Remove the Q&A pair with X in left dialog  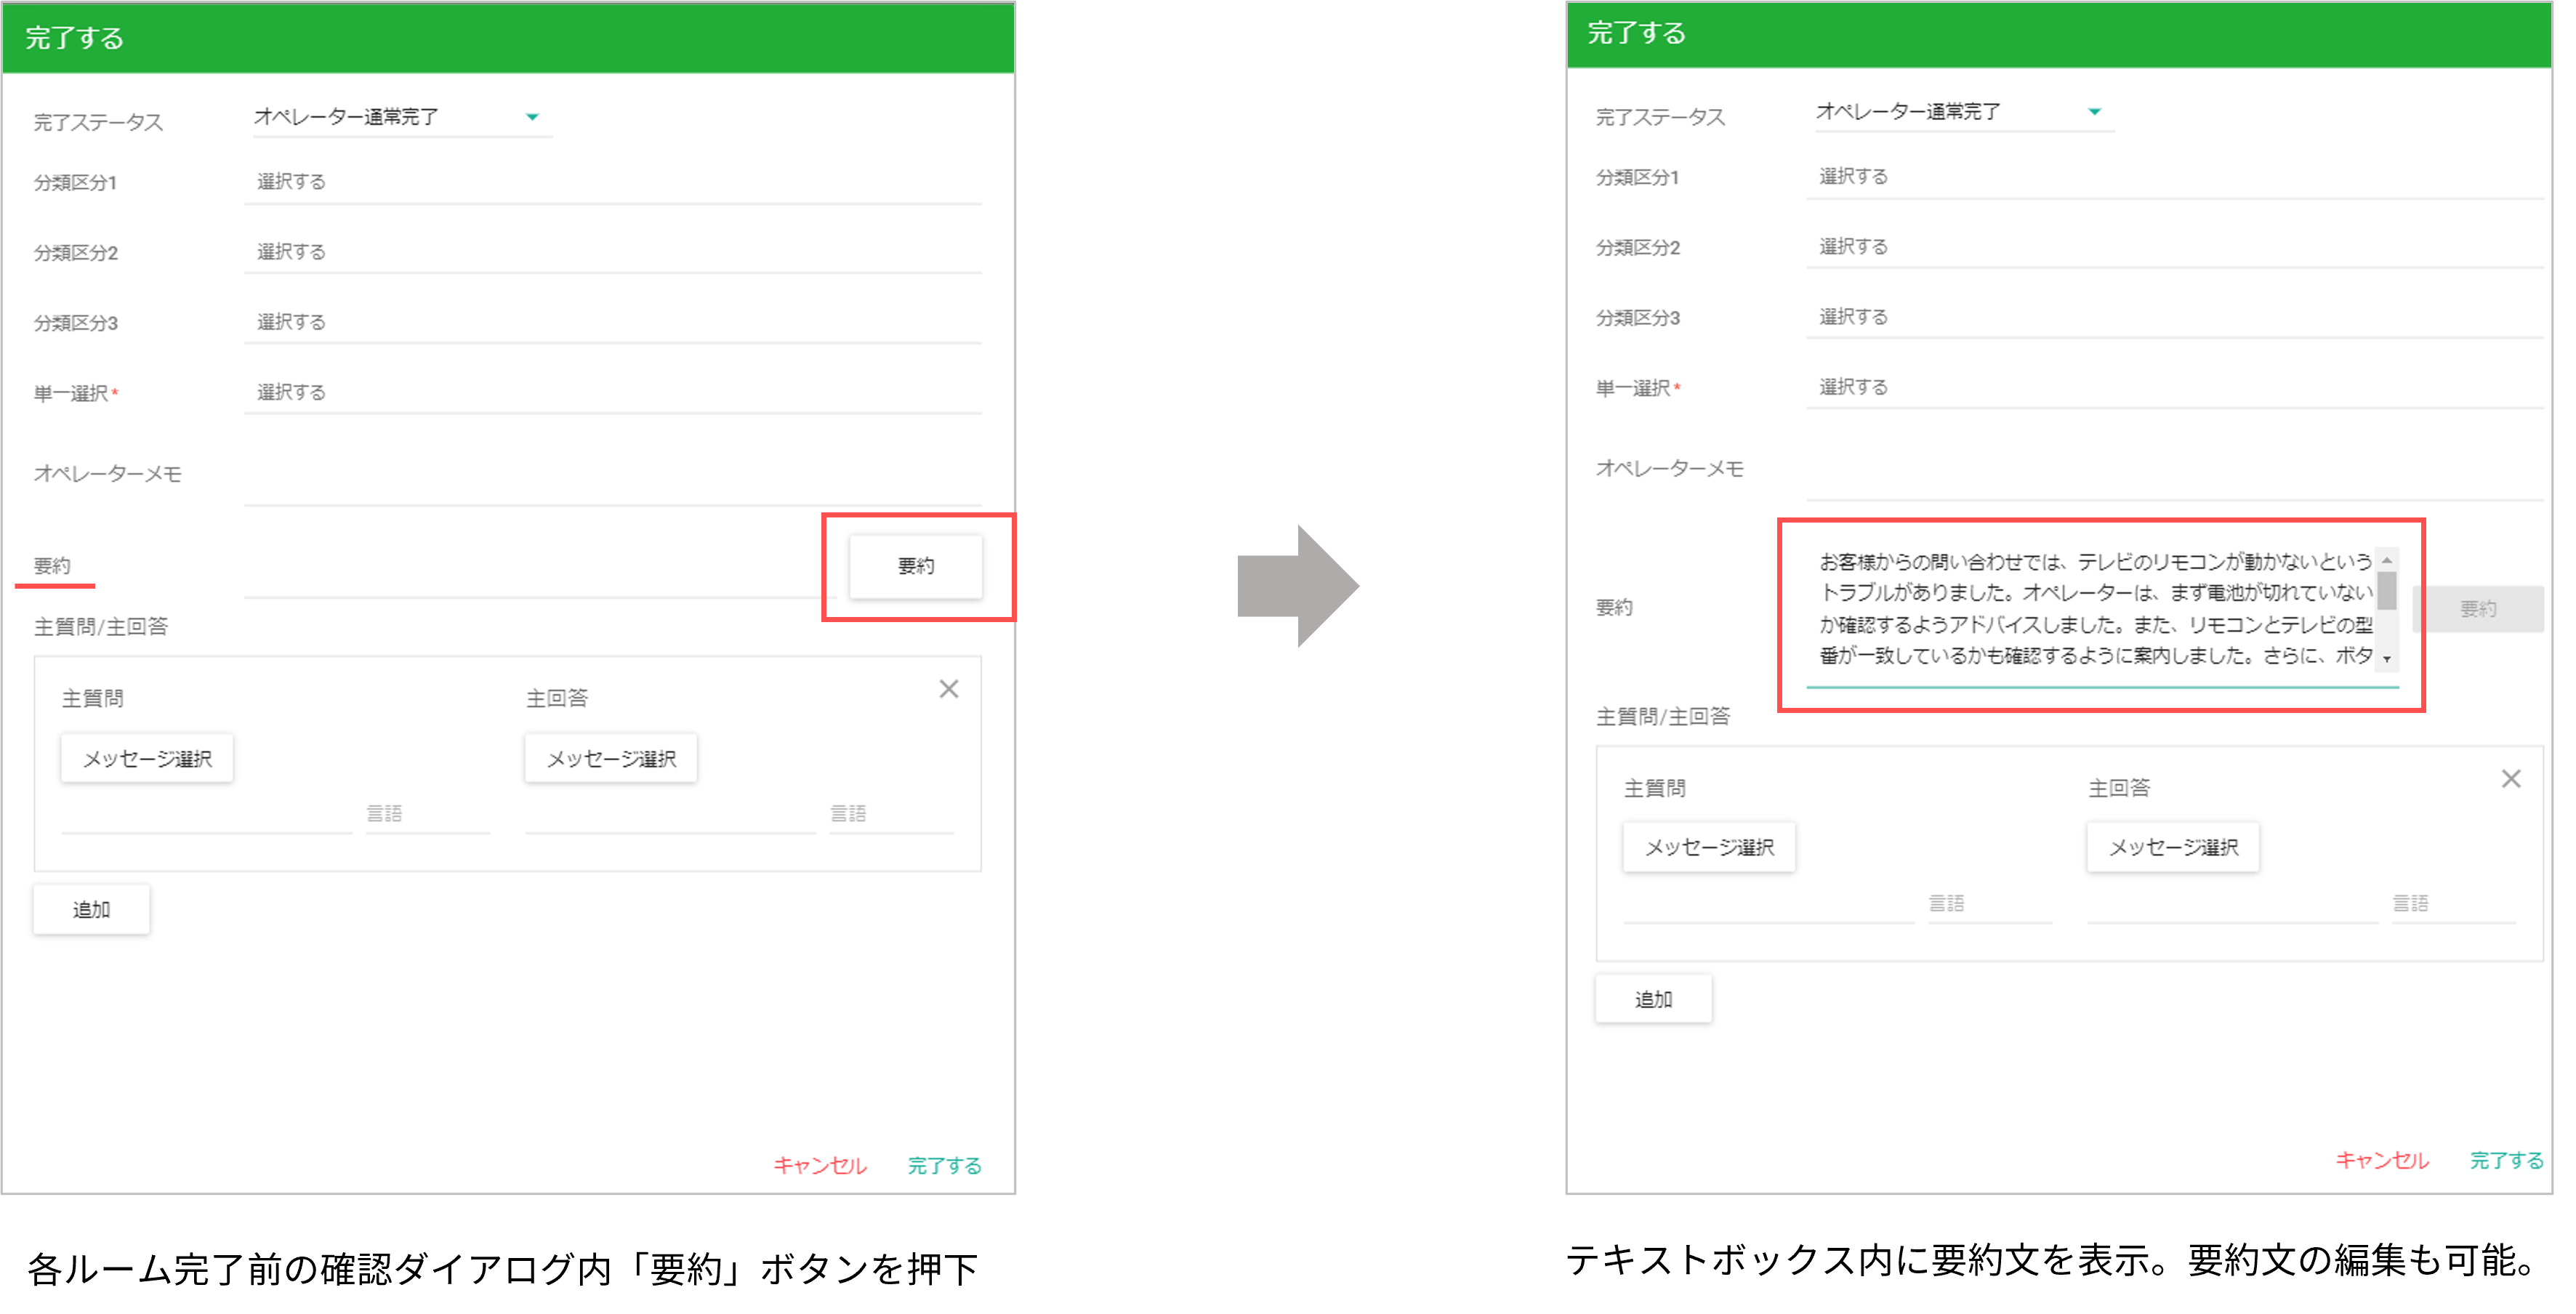point(948,689)
